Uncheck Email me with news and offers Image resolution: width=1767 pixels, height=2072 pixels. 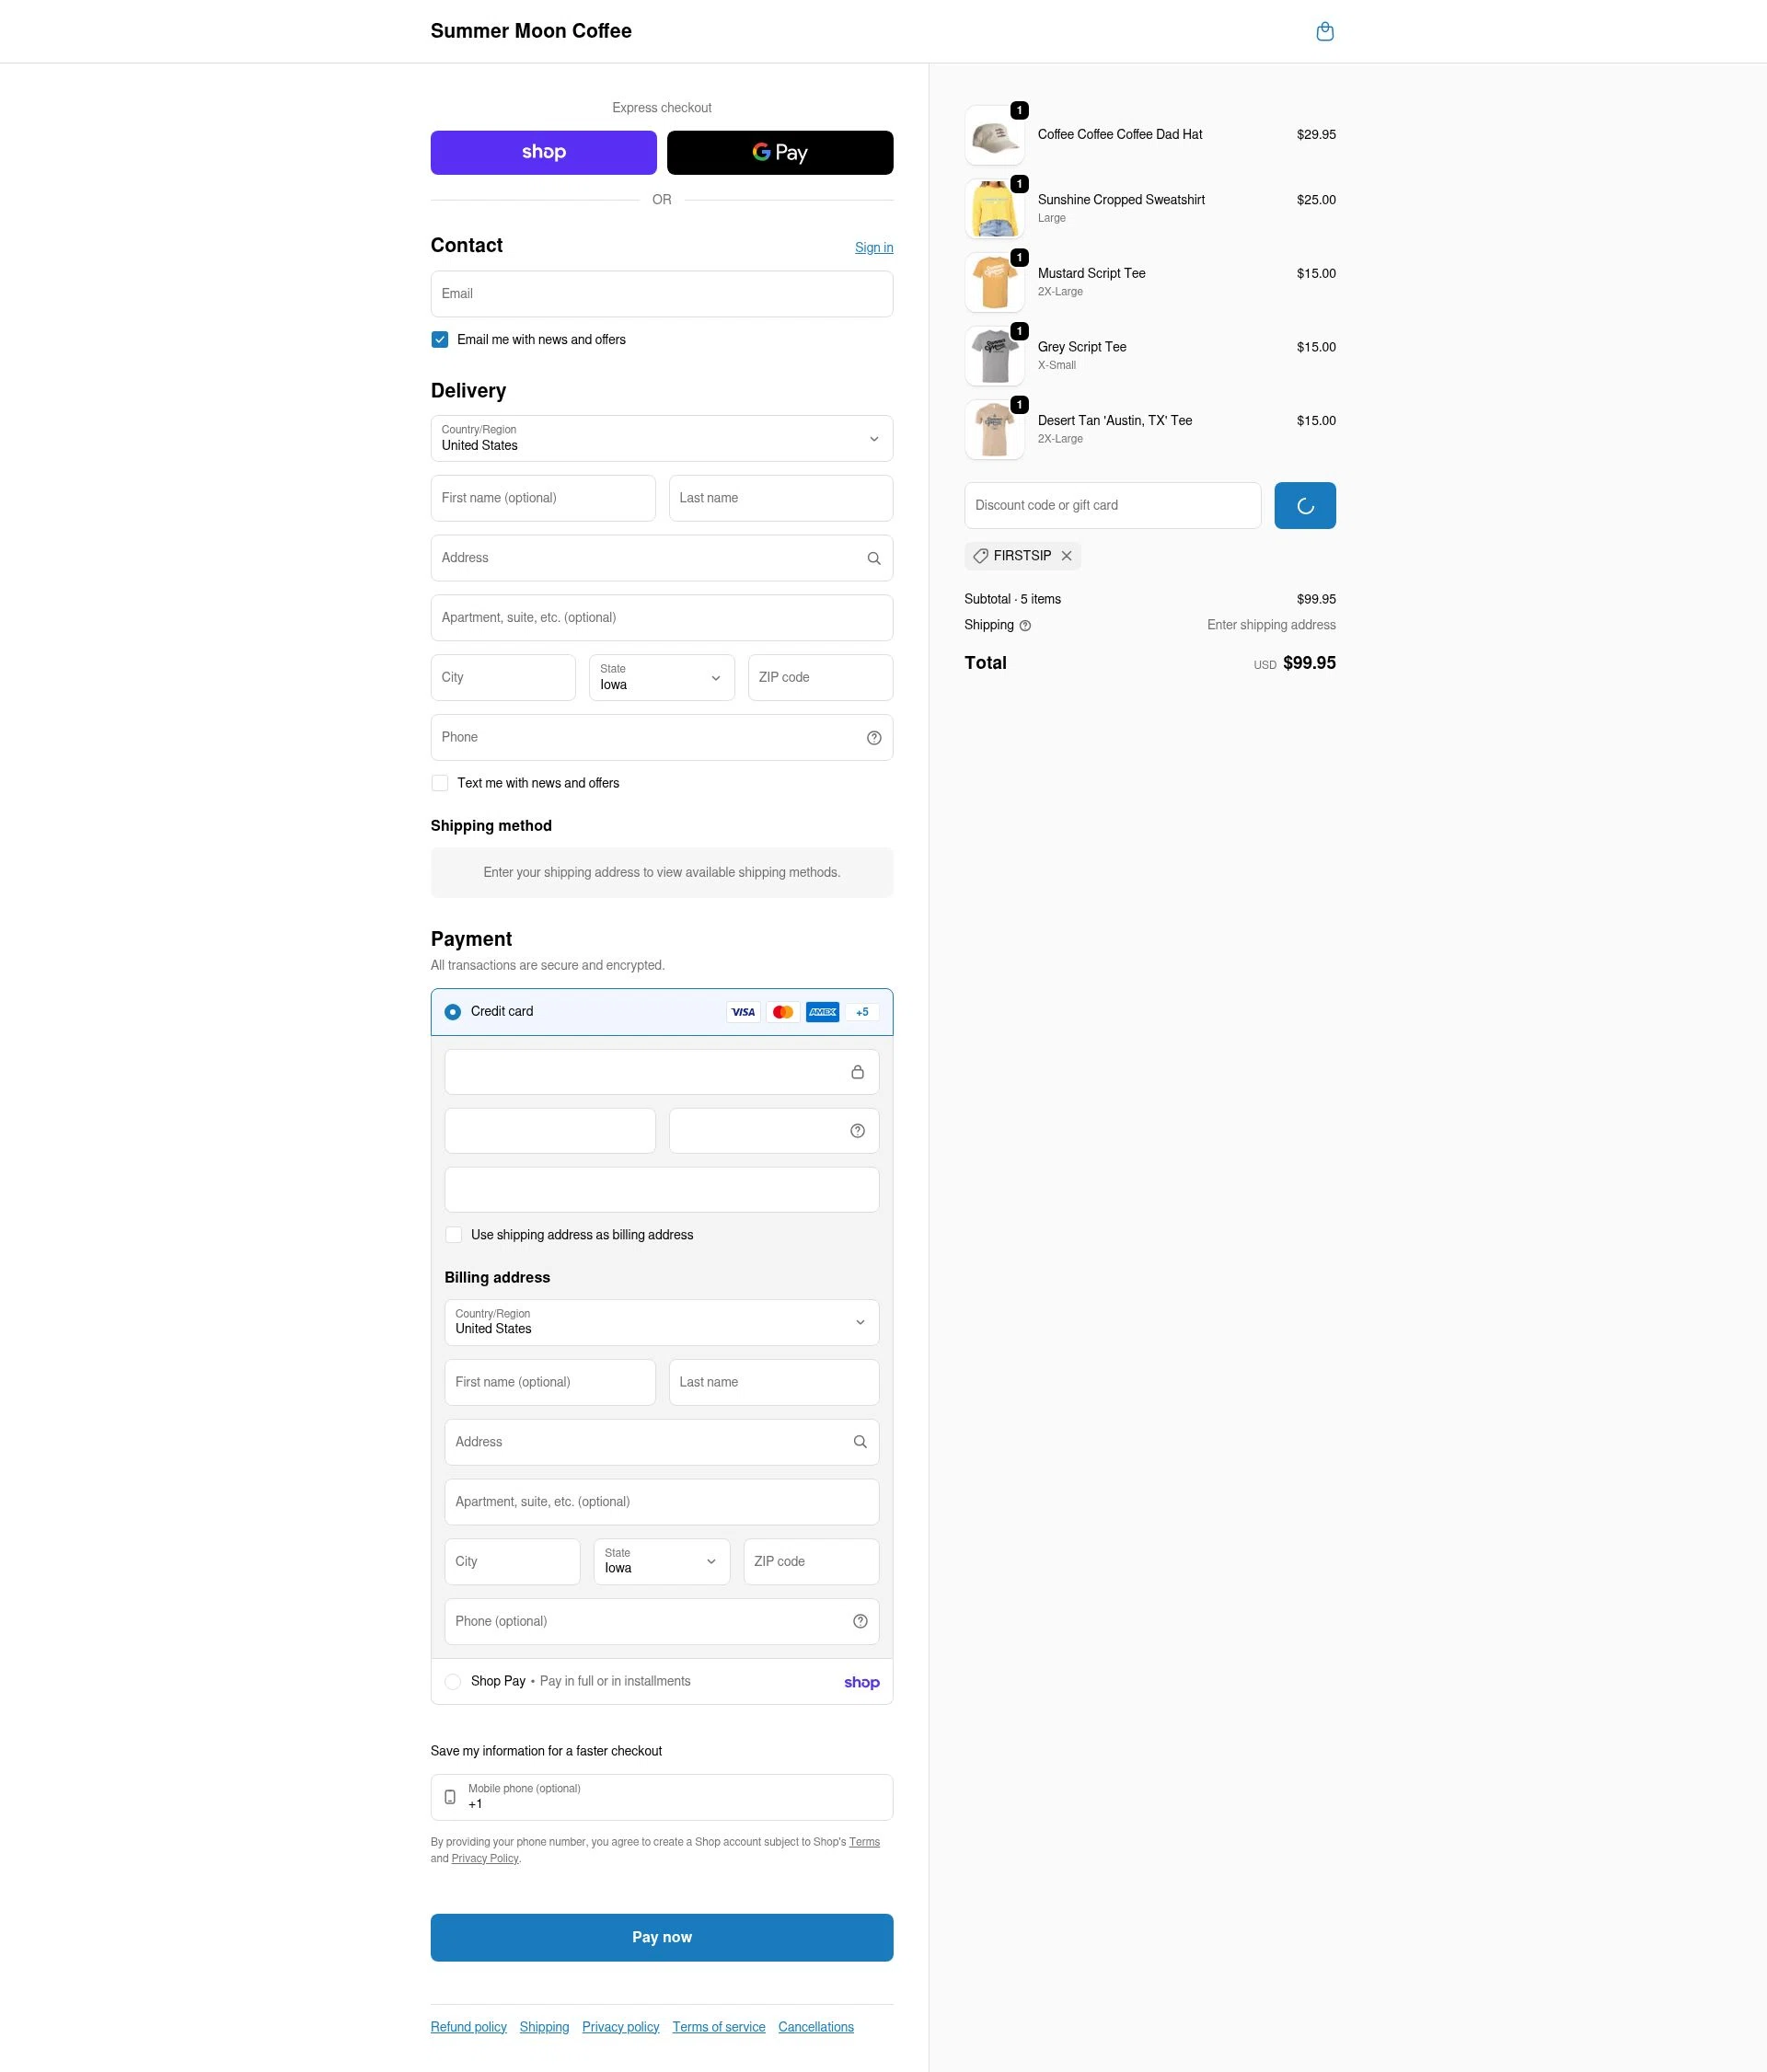[439, 339]
